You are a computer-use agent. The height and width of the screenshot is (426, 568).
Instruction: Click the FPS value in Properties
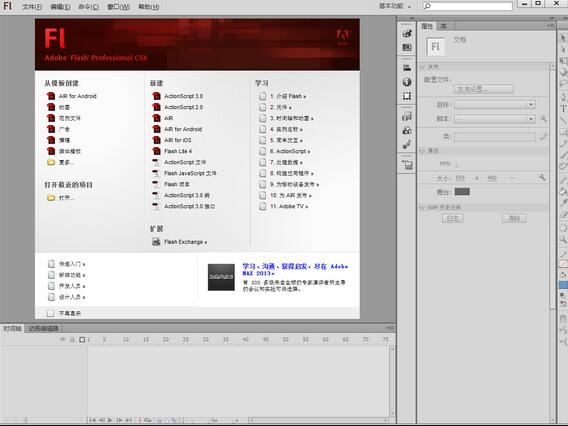tap(457, 164)
